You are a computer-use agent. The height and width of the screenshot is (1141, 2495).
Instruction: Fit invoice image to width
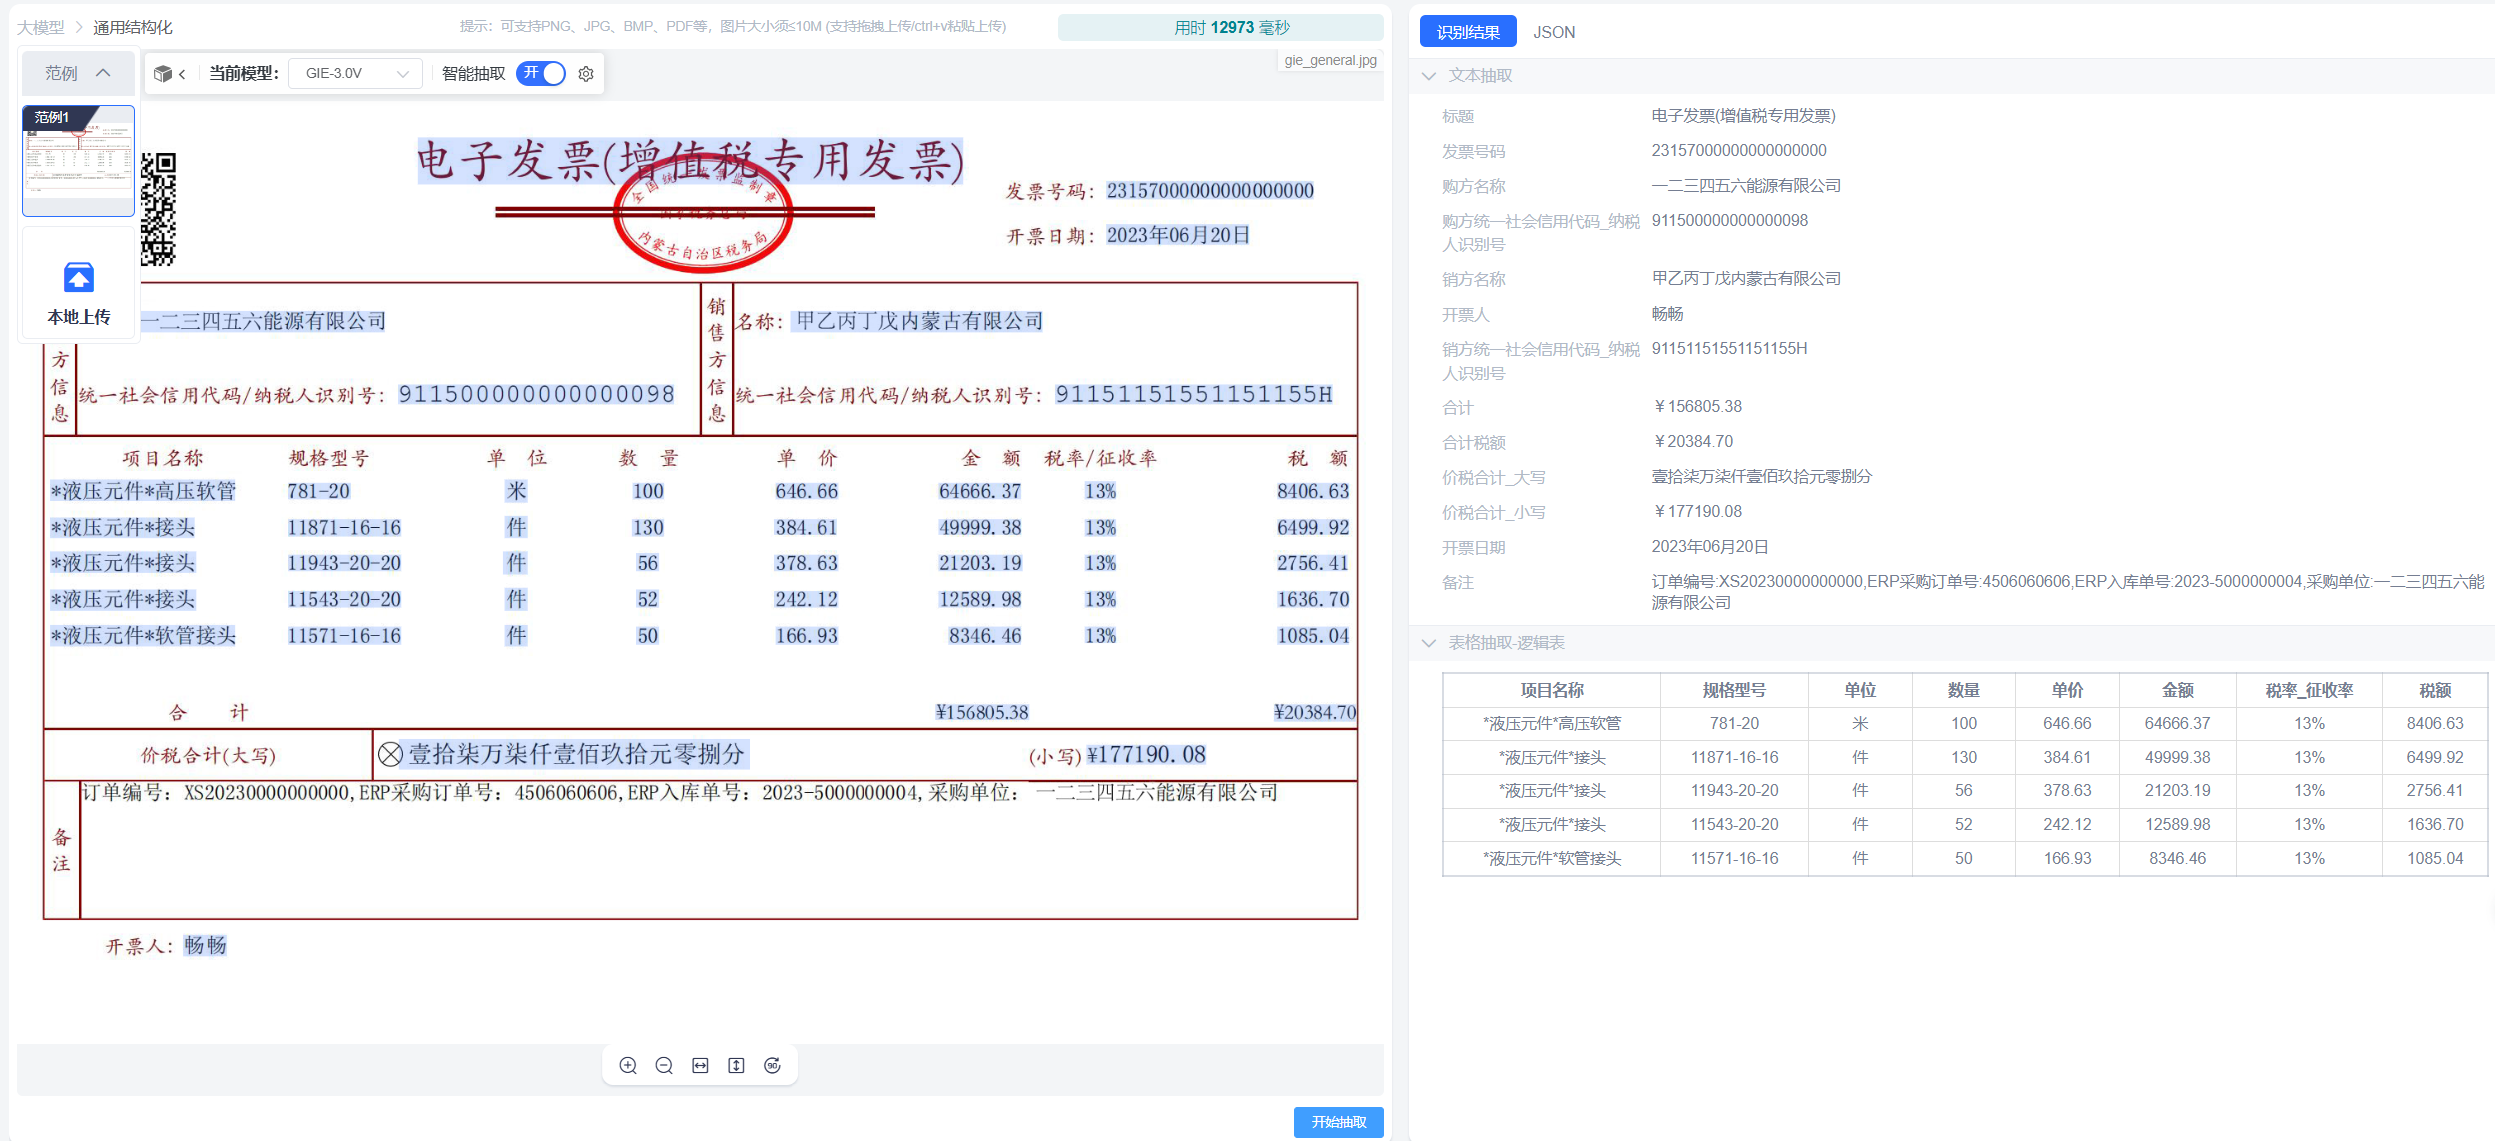coord(700,1066)
